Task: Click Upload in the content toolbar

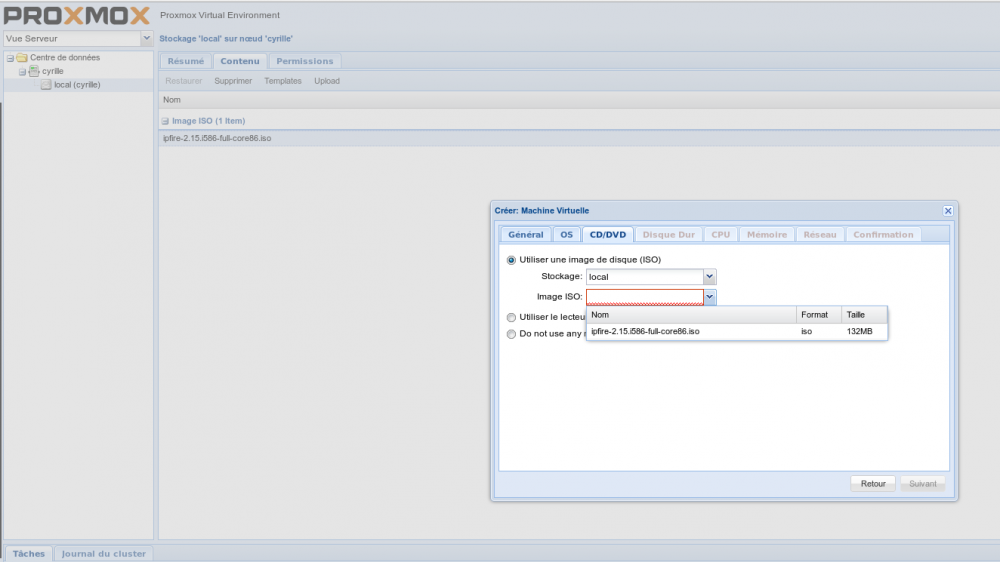Action: [327, 81]
